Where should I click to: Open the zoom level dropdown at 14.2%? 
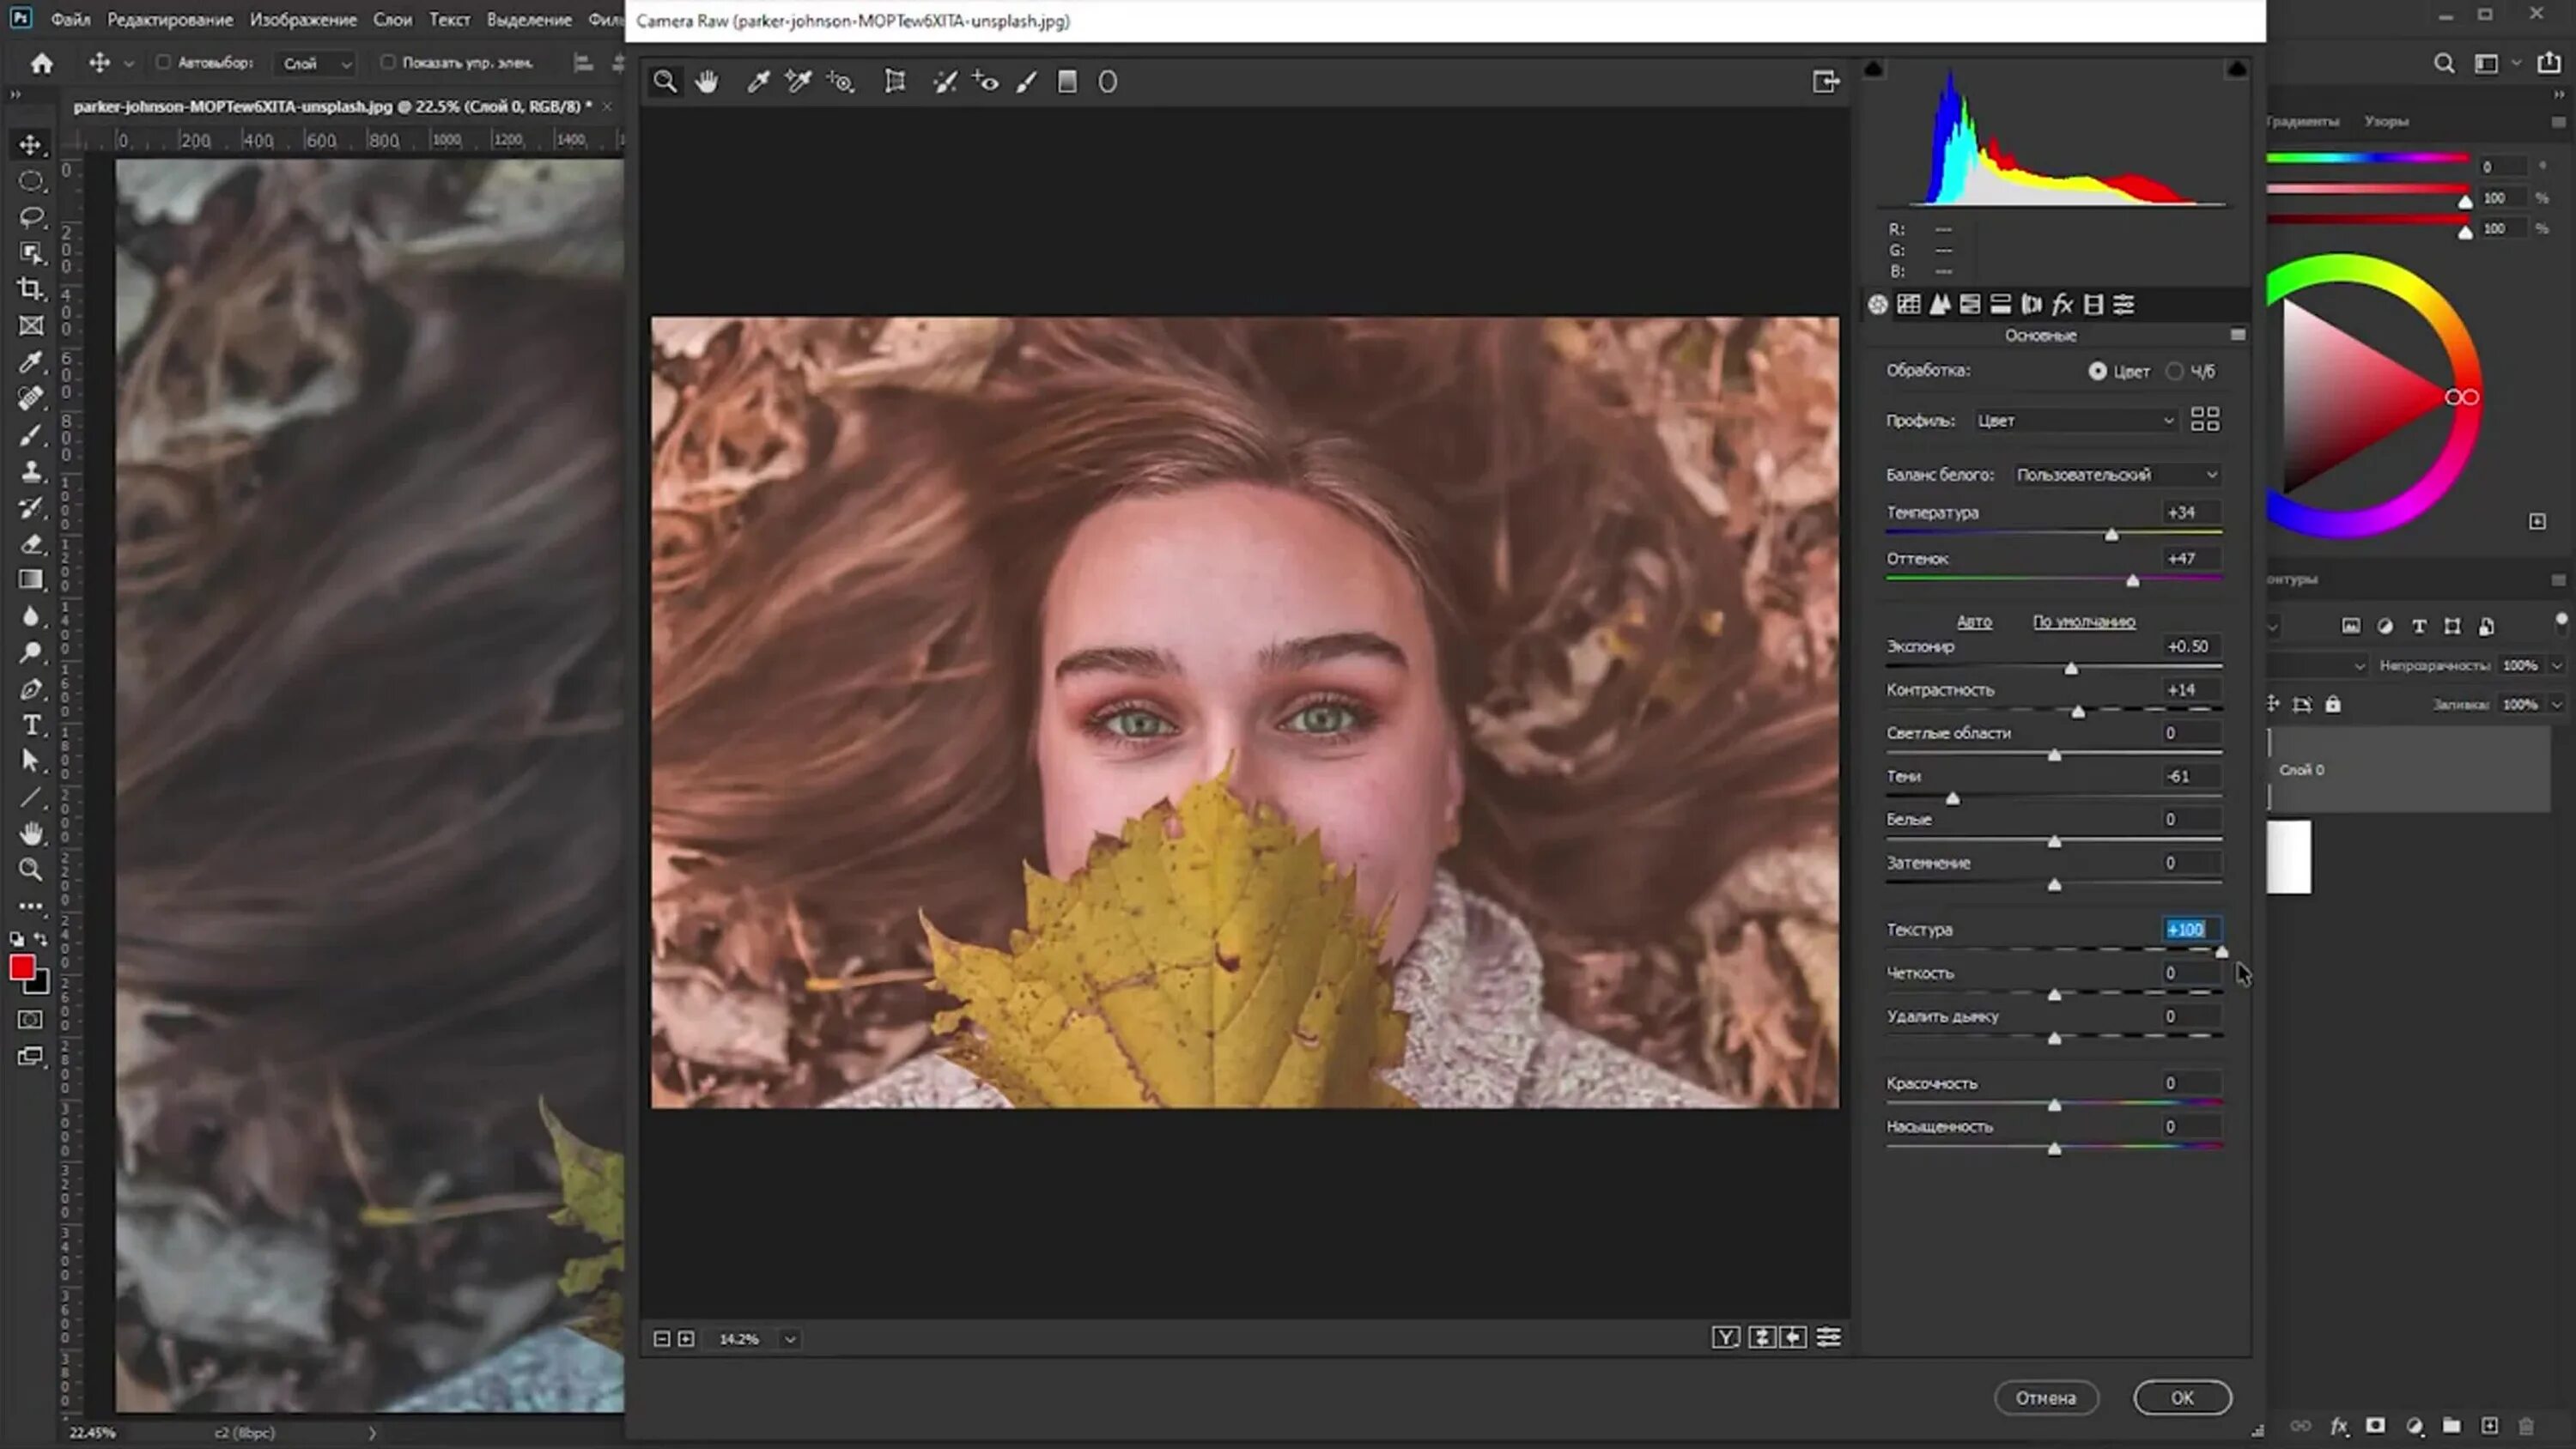tap(789, 1339)
